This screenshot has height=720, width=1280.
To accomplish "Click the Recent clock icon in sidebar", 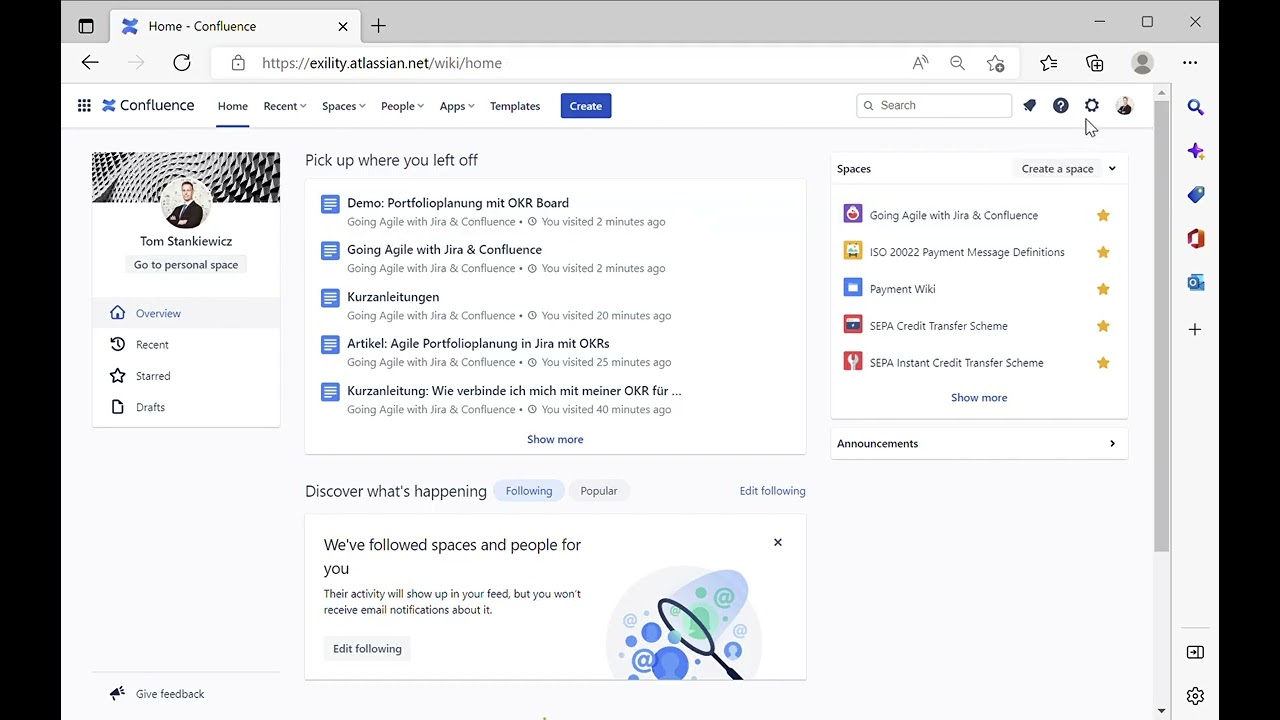I will (117, 344).
